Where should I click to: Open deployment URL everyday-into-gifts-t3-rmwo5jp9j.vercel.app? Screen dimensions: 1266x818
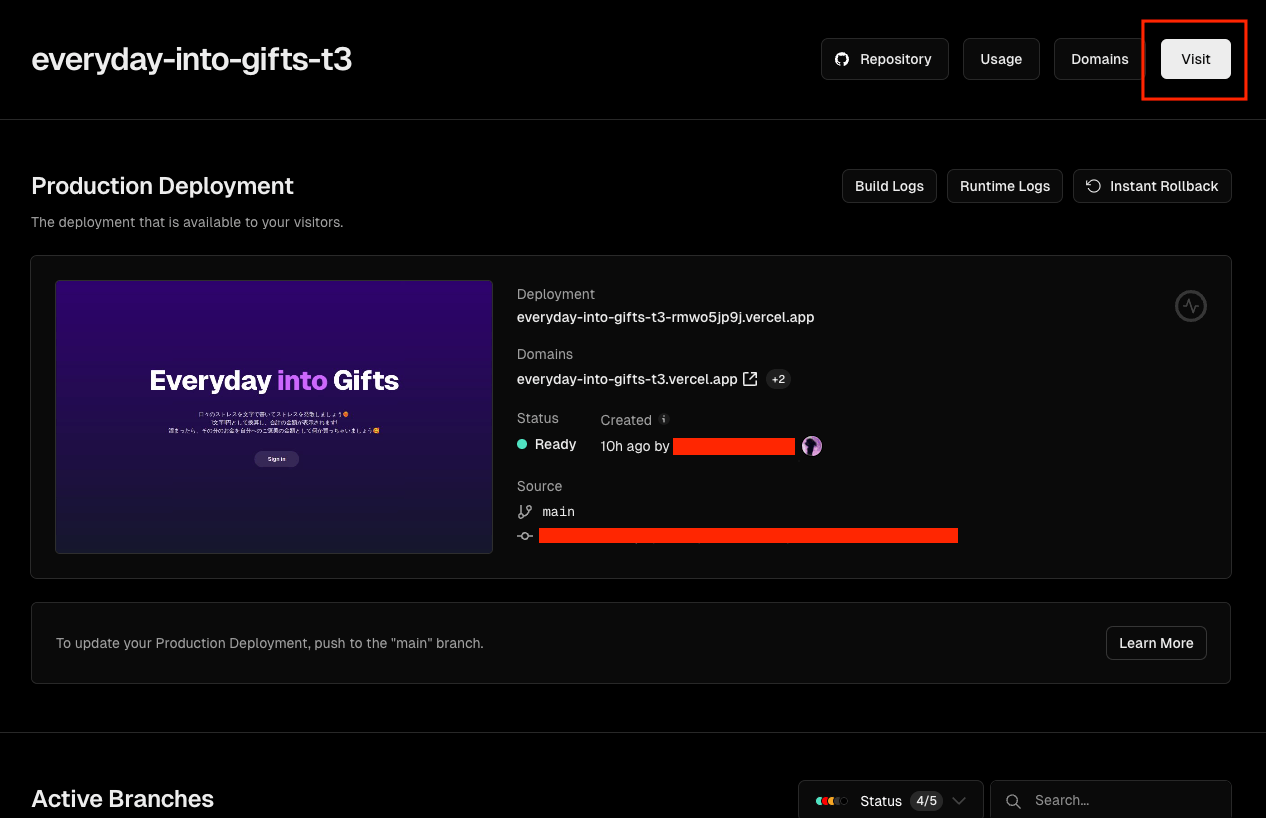pos(665,317)
